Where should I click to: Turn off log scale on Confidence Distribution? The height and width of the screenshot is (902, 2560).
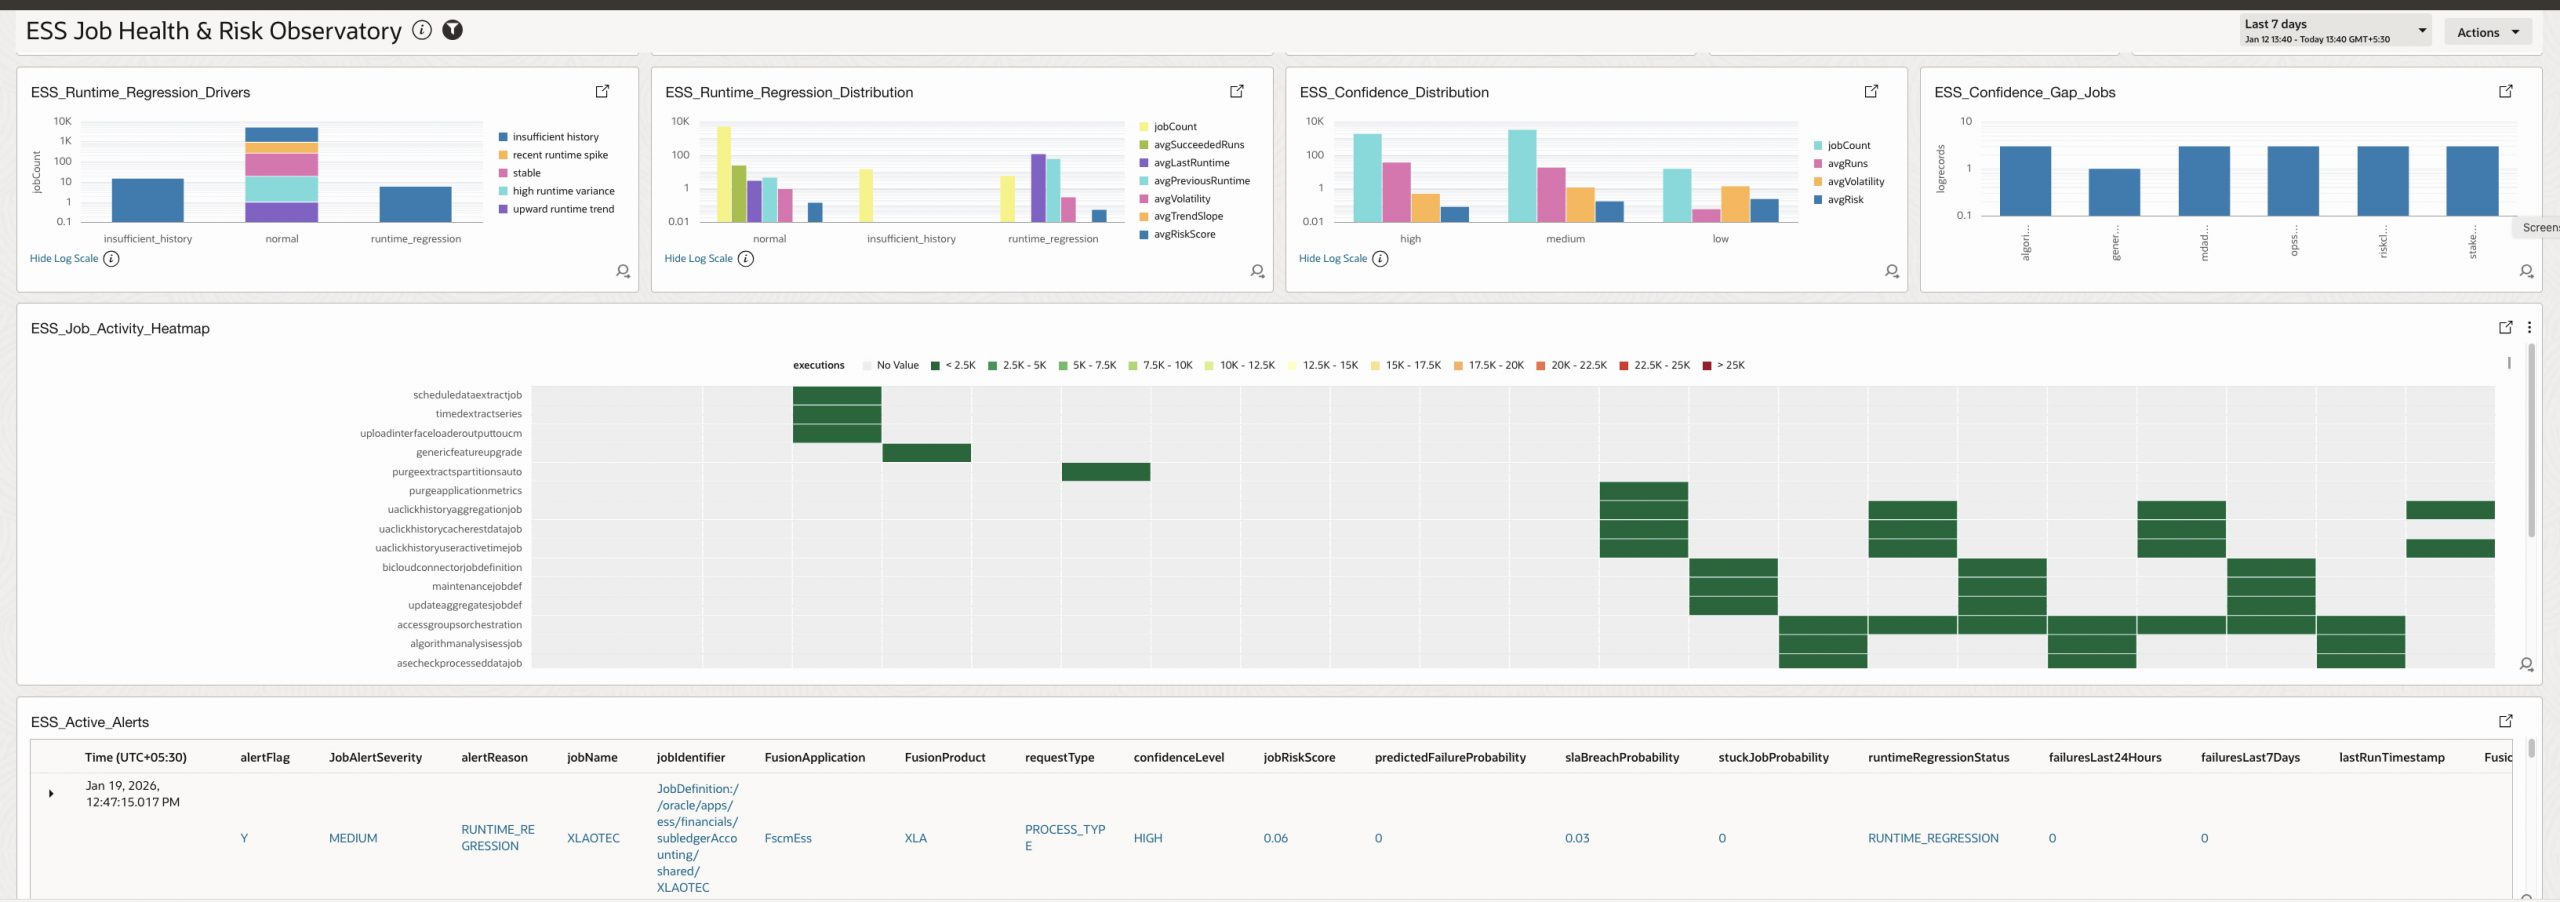[1332, 259]
